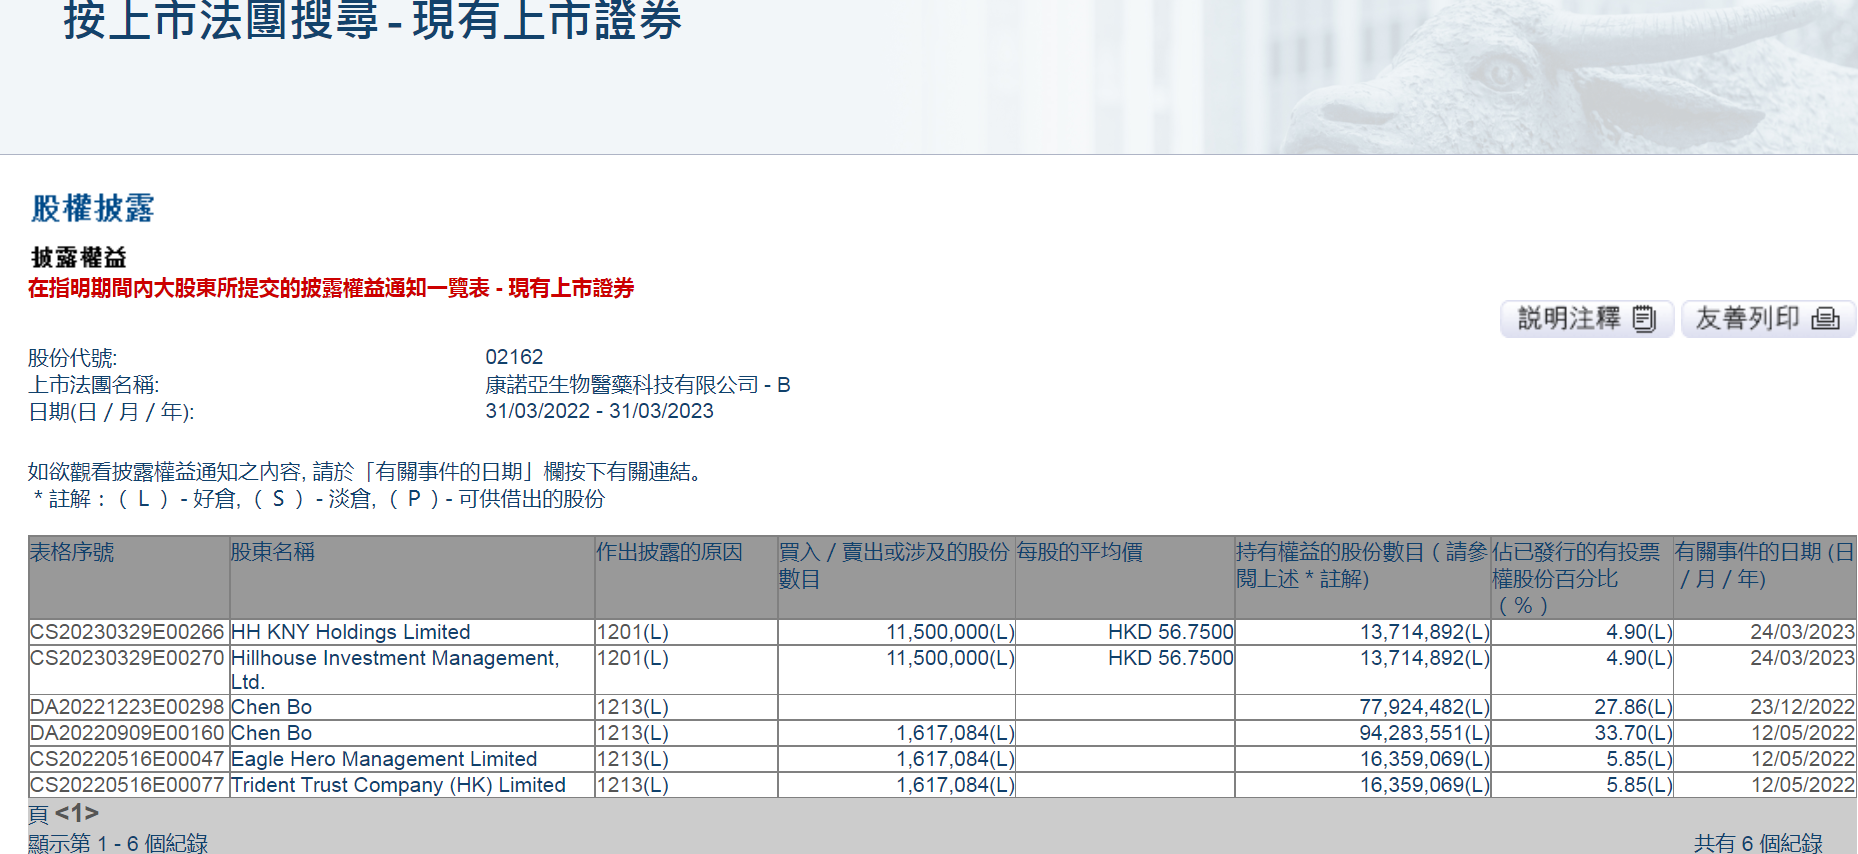
Task: Click the 股權披露 section heading
Action: point(92,208)
